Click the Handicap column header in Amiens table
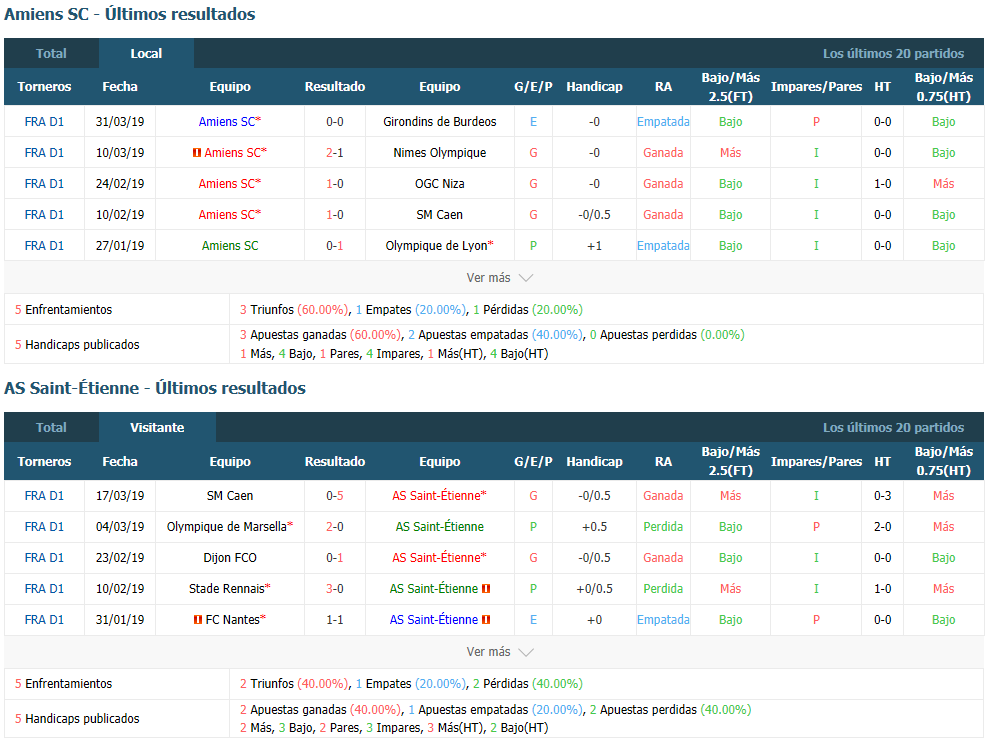The height and width of the screenshot is (747, 990). click(x=594, y=87)
